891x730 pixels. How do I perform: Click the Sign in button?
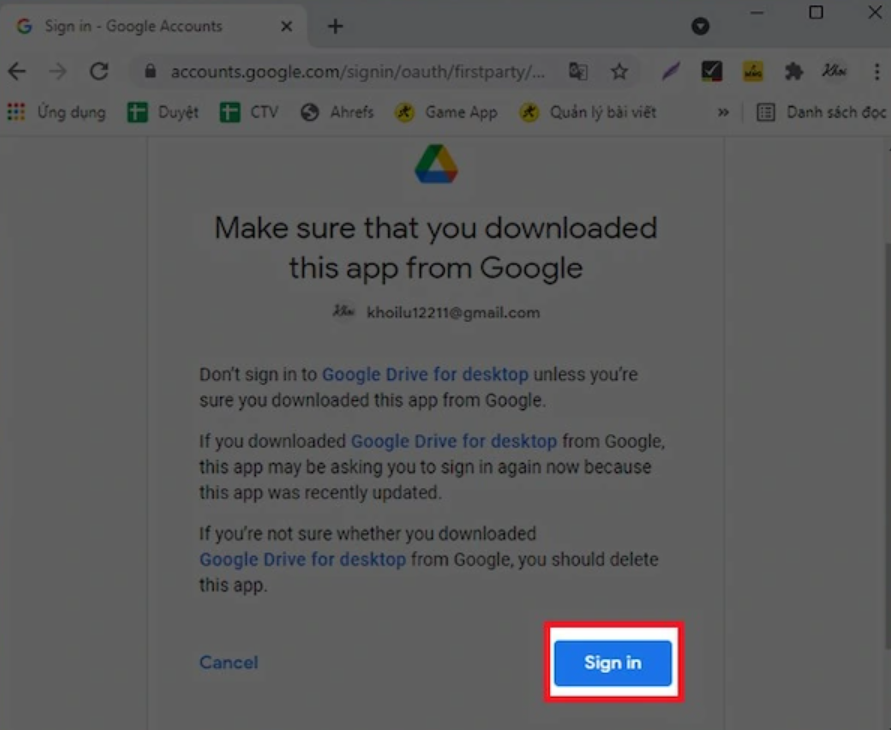(x=612, y=662)
